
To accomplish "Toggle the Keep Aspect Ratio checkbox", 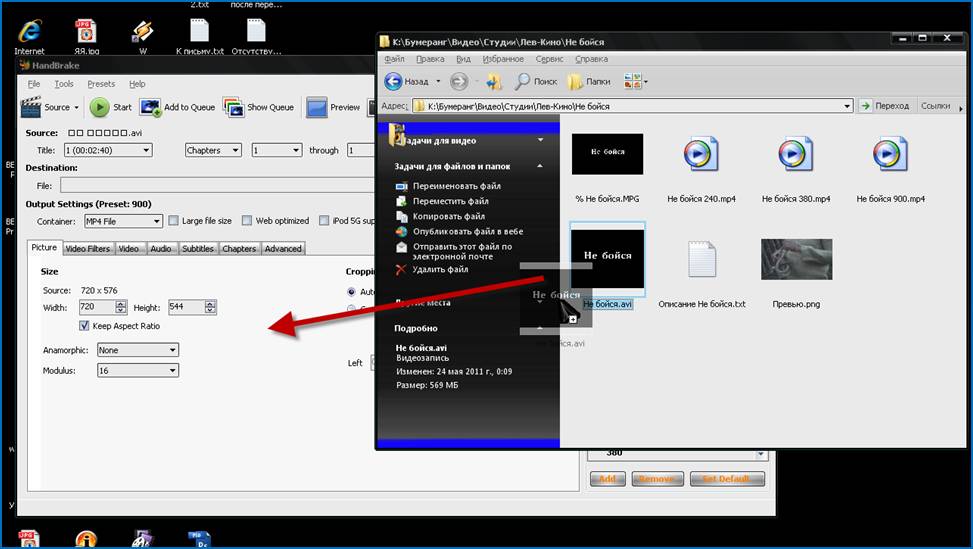I will pos(84,326).
